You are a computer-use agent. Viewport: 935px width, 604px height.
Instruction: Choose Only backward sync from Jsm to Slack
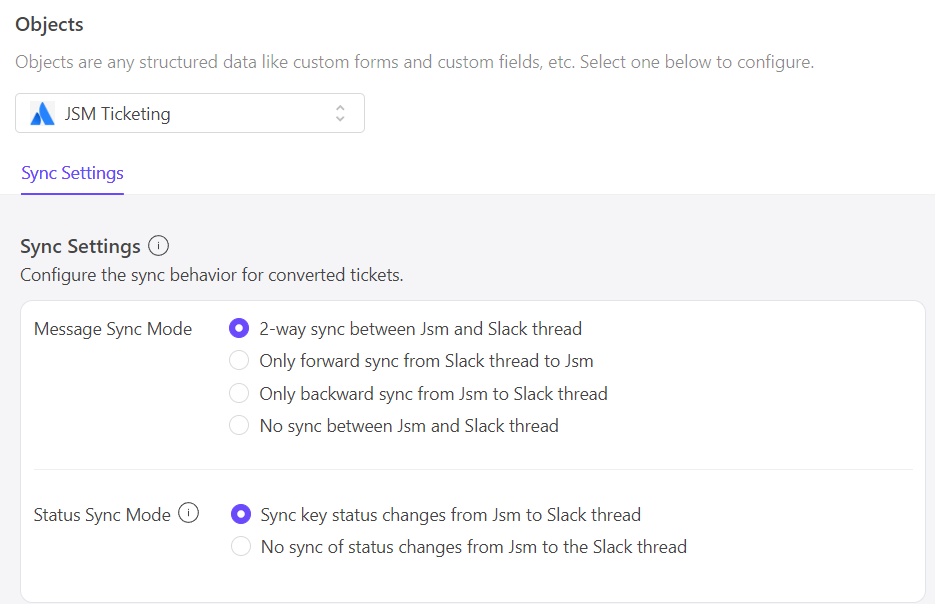point(239,394)
